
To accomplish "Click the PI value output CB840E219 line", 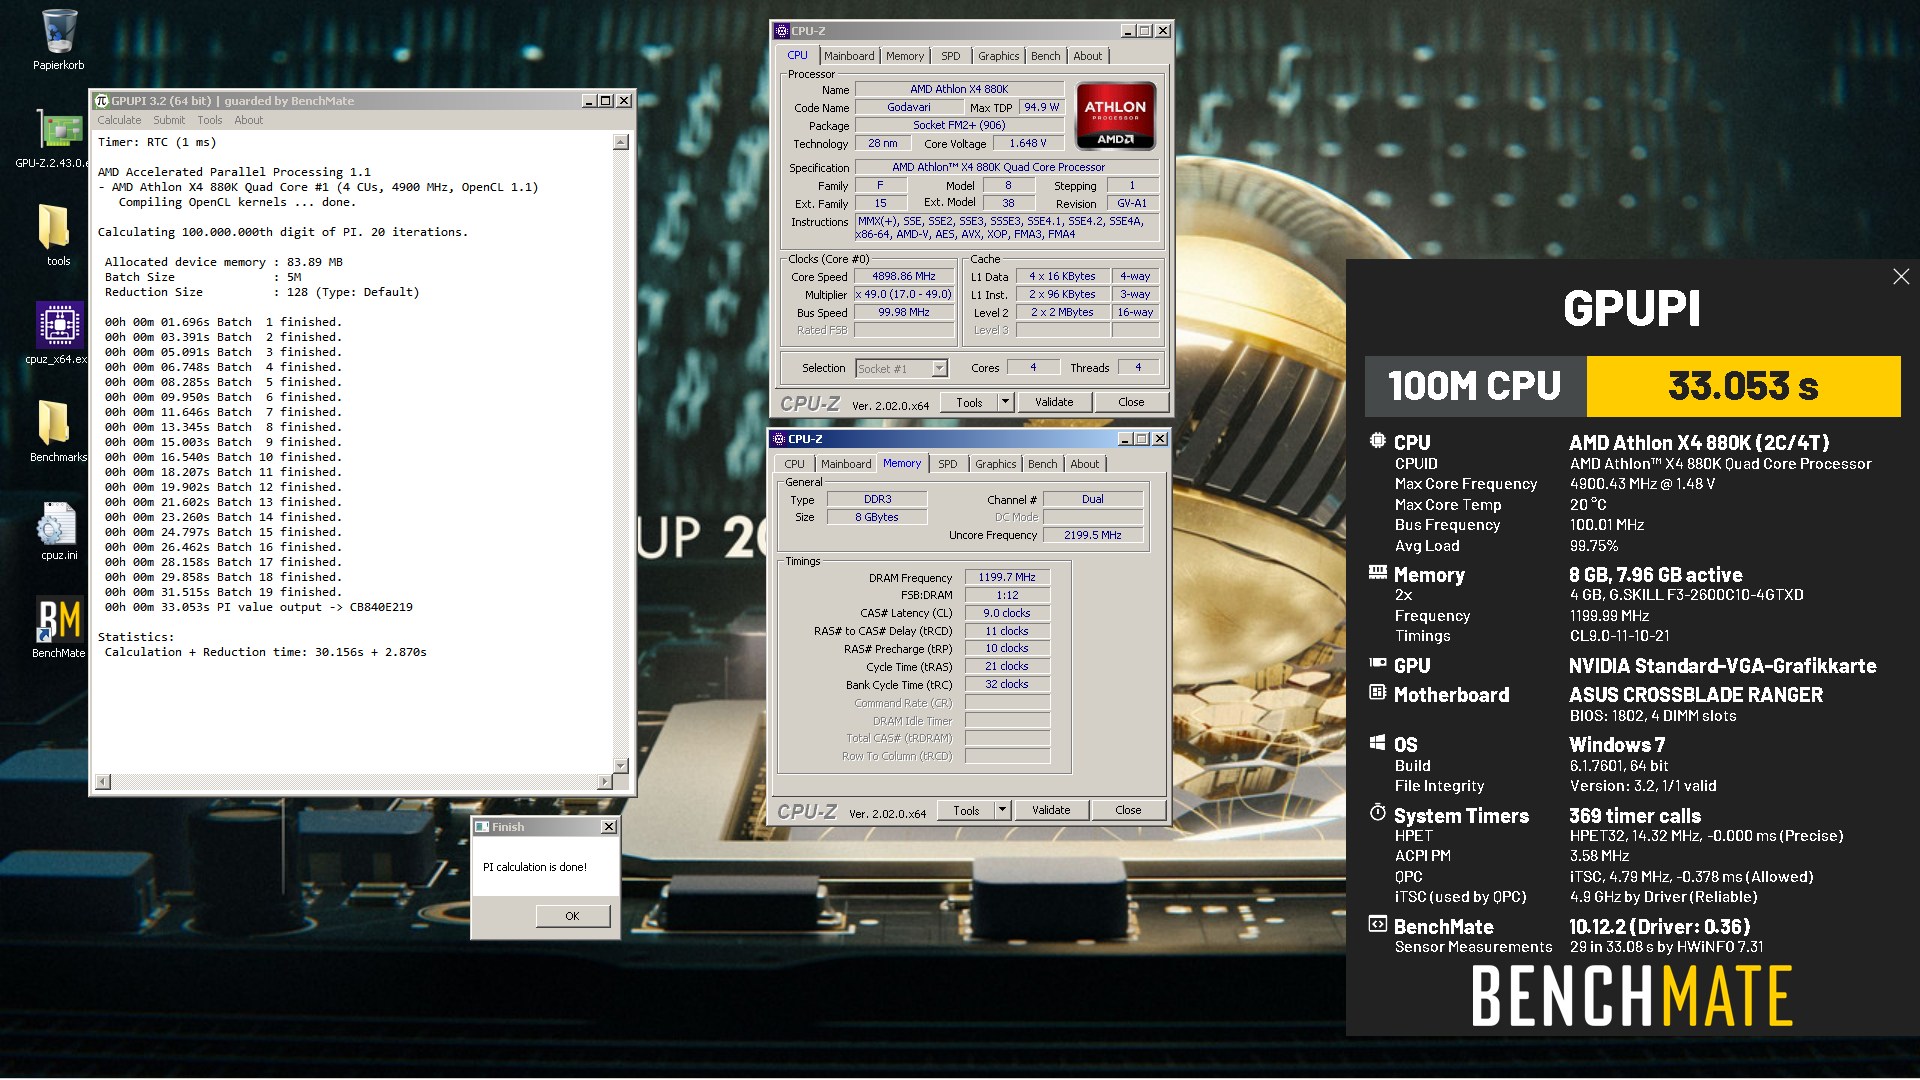I will pyautogui.click(x=259, y=607).
